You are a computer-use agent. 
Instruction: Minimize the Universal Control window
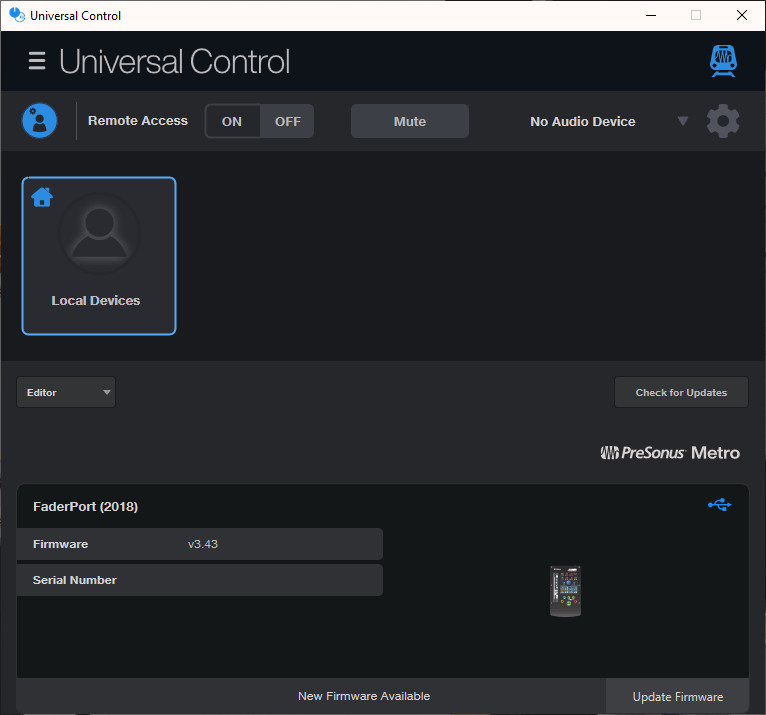651,15
